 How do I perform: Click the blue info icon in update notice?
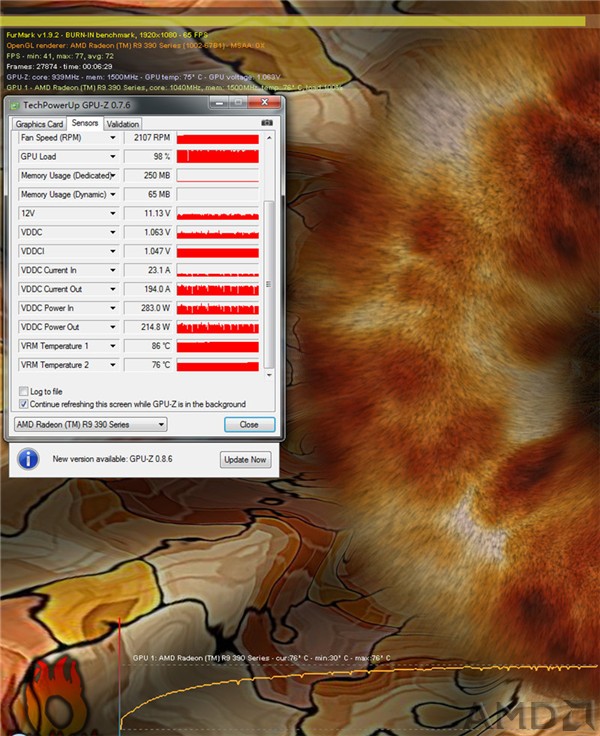pos(28,459)
